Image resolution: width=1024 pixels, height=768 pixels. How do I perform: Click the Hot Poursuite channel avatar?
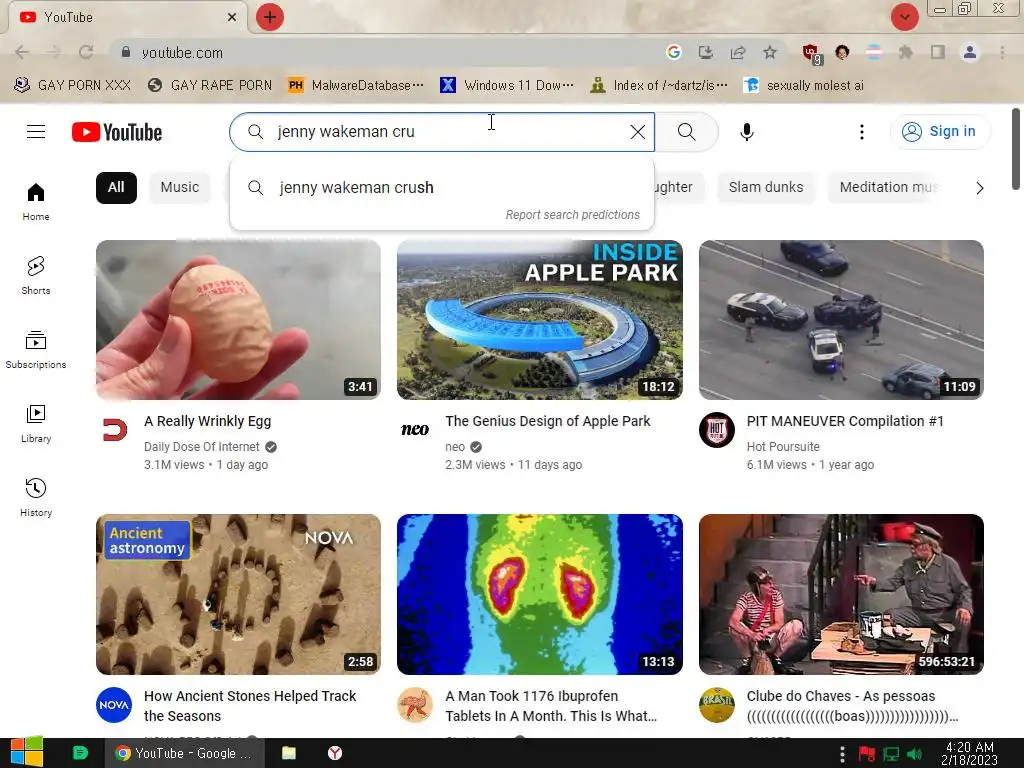(x=716, y=430)
